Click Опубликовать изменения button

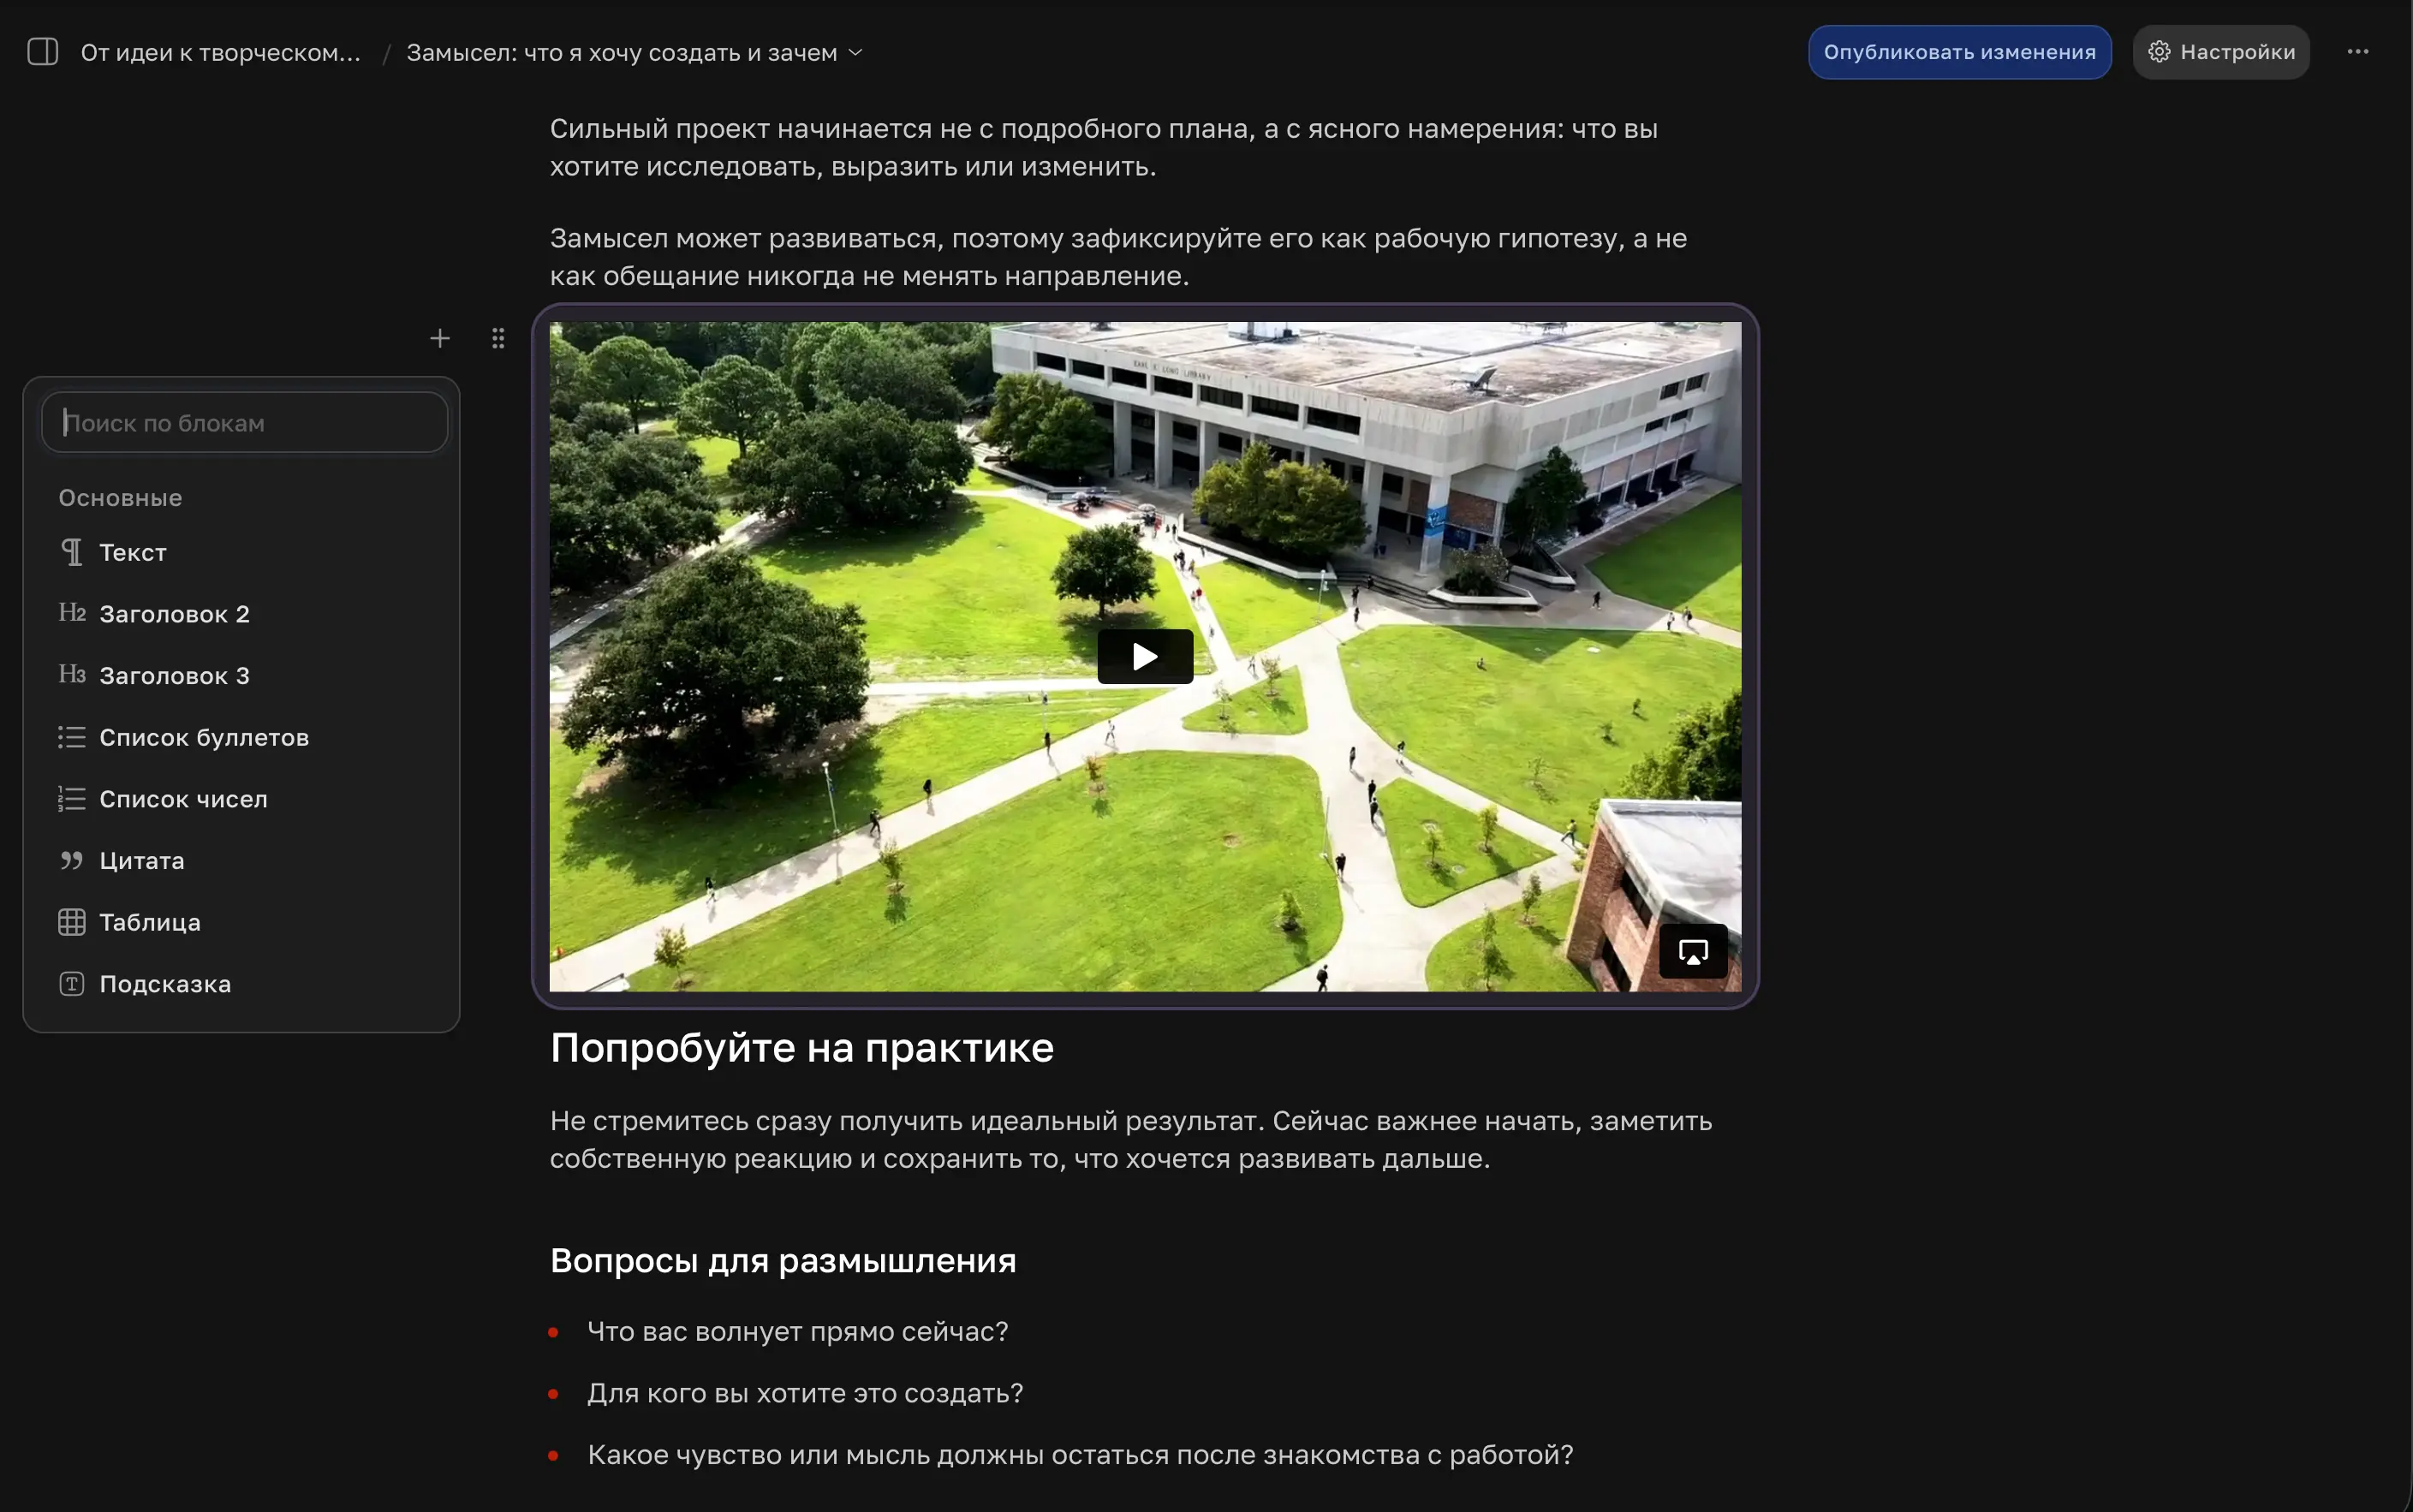pyautogui.click(x=1959, y=52)
